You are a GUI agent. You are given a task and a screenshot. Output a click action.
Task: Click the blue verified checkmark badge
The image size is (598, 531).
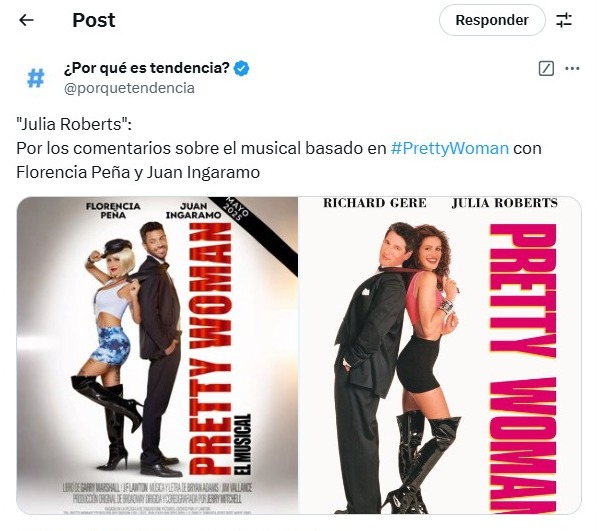click(x=241, y=68)
